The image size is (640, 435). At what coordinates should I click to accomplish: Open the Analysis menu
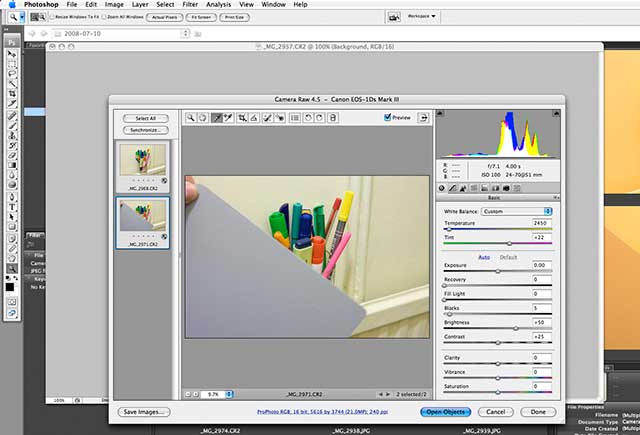[218, 4]
